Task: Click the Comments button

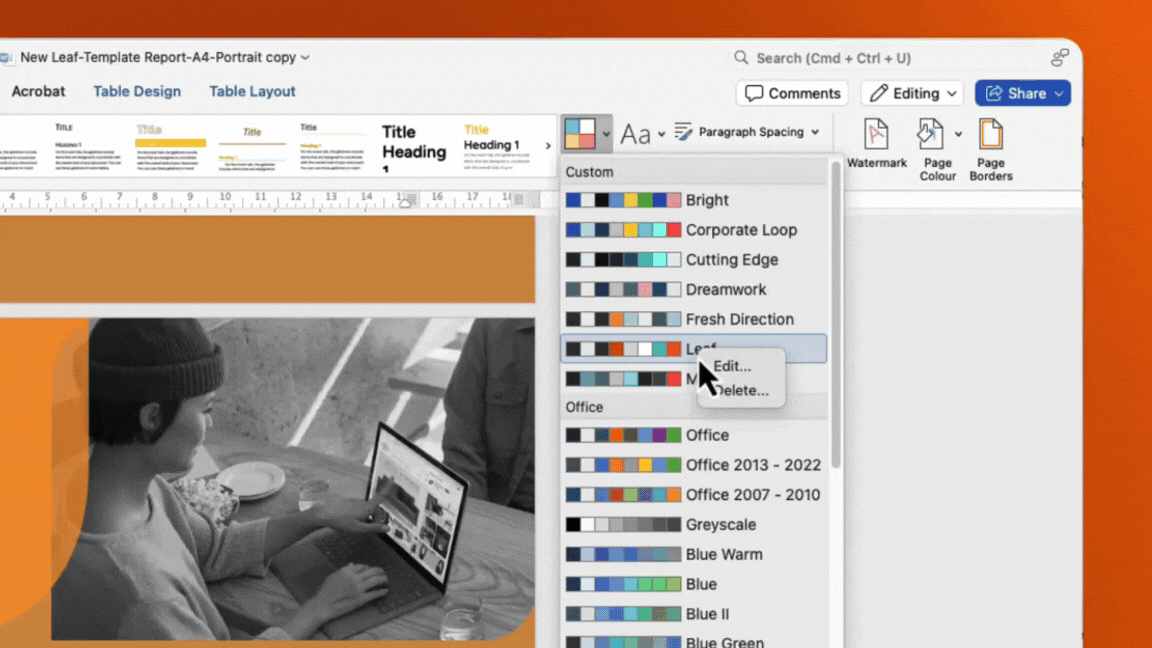Action: 791,93
